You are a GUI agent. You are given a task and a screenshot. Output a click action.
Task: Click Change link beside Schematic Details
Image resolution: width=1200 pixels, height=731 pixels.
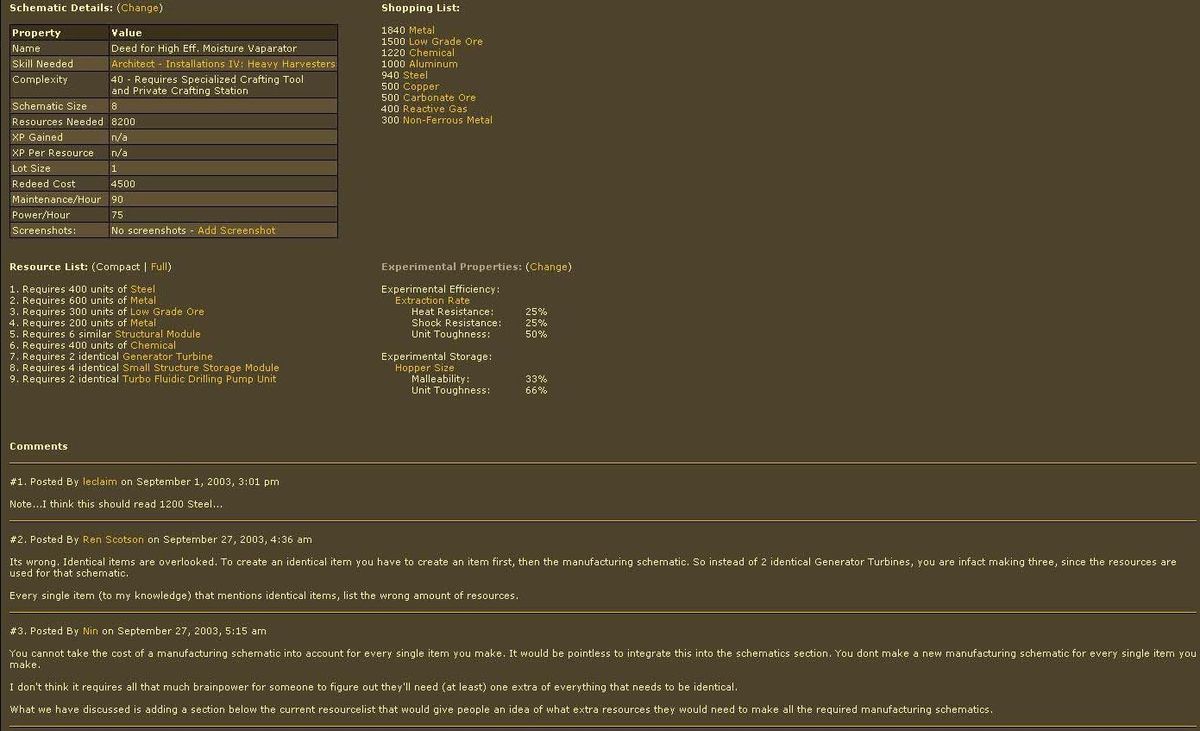[139, 8]
